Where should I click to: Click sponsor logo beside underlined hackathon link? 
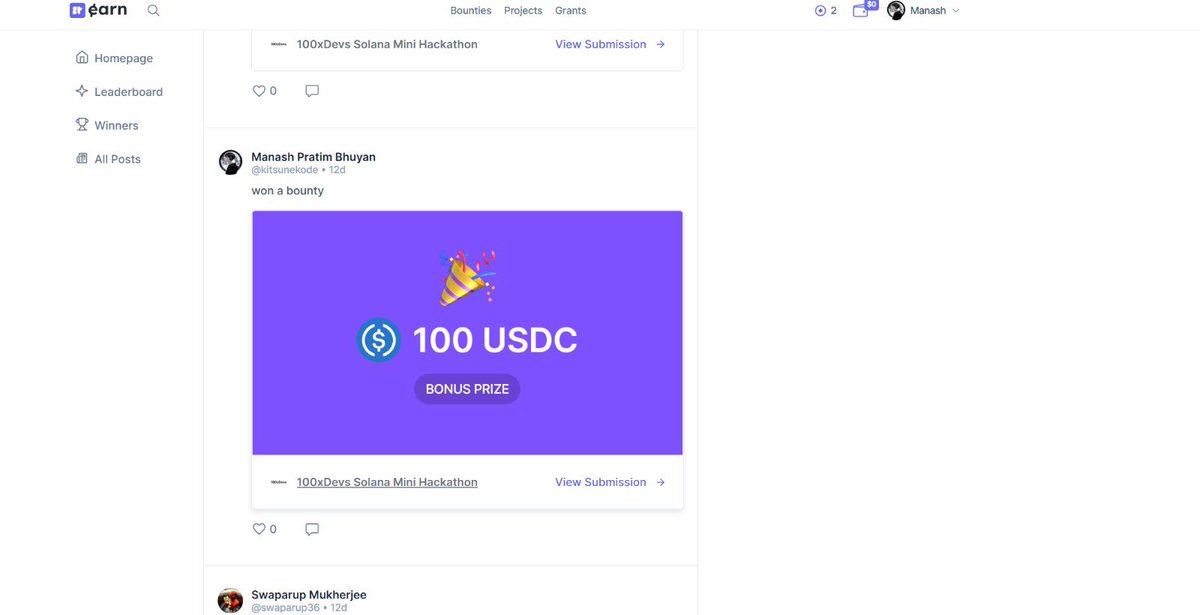coord(278,482)
